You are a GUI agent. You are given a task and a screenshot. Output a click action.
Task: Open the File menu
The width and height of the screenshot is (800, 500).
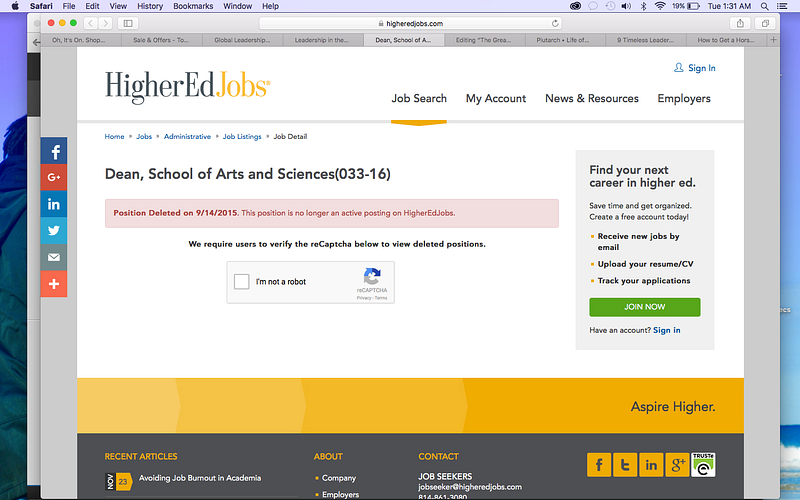pyautogui.click(x=69, y=6)
